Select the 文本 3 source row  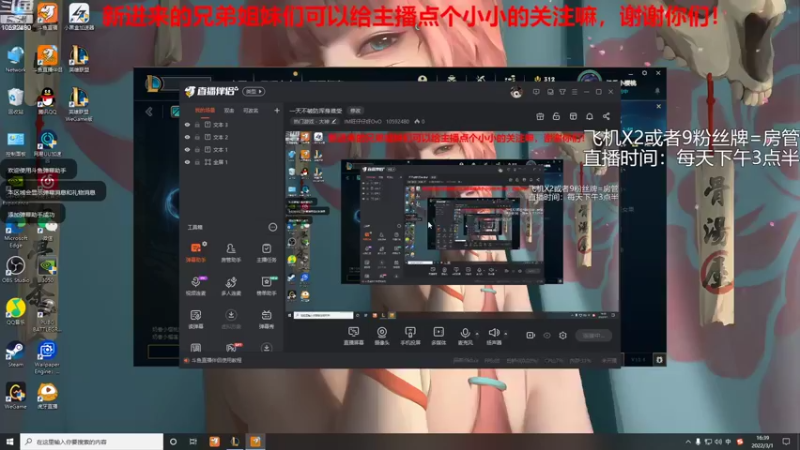click(232, 124)
